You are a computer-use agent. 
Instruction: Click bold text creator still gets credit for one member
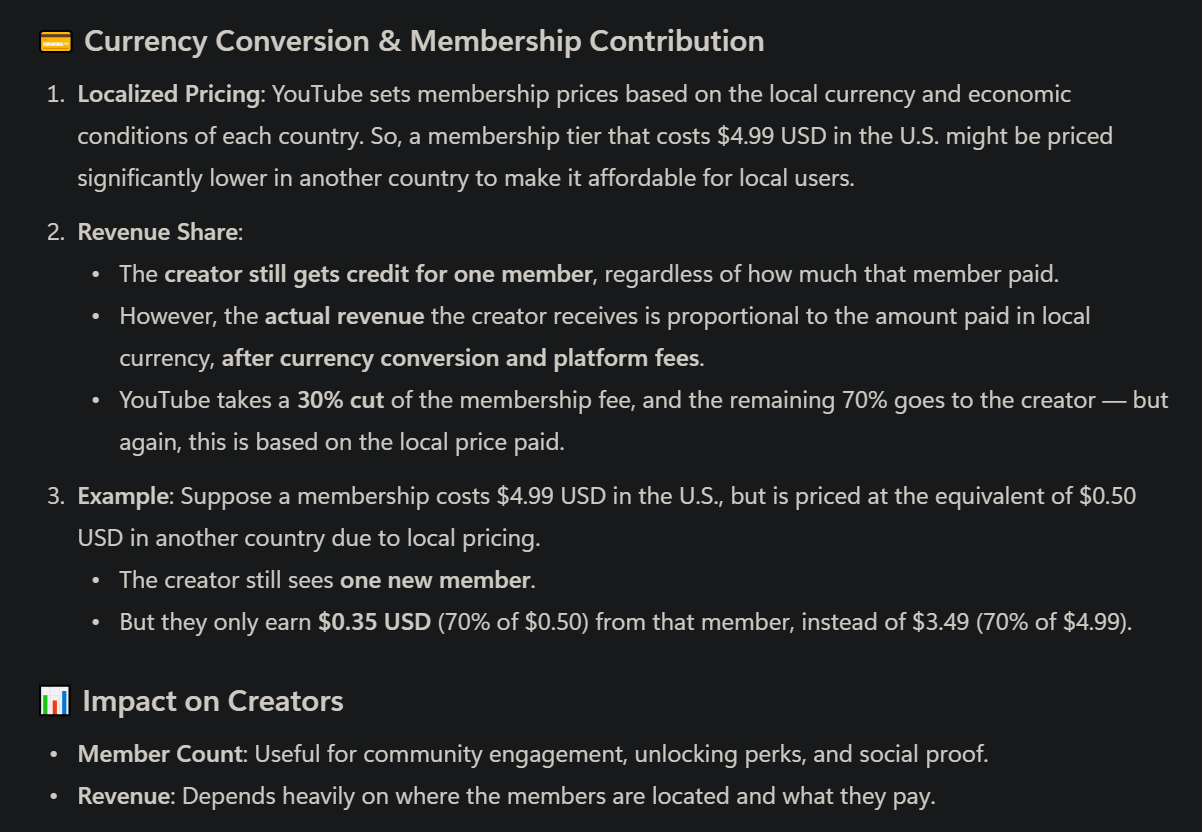378,274
